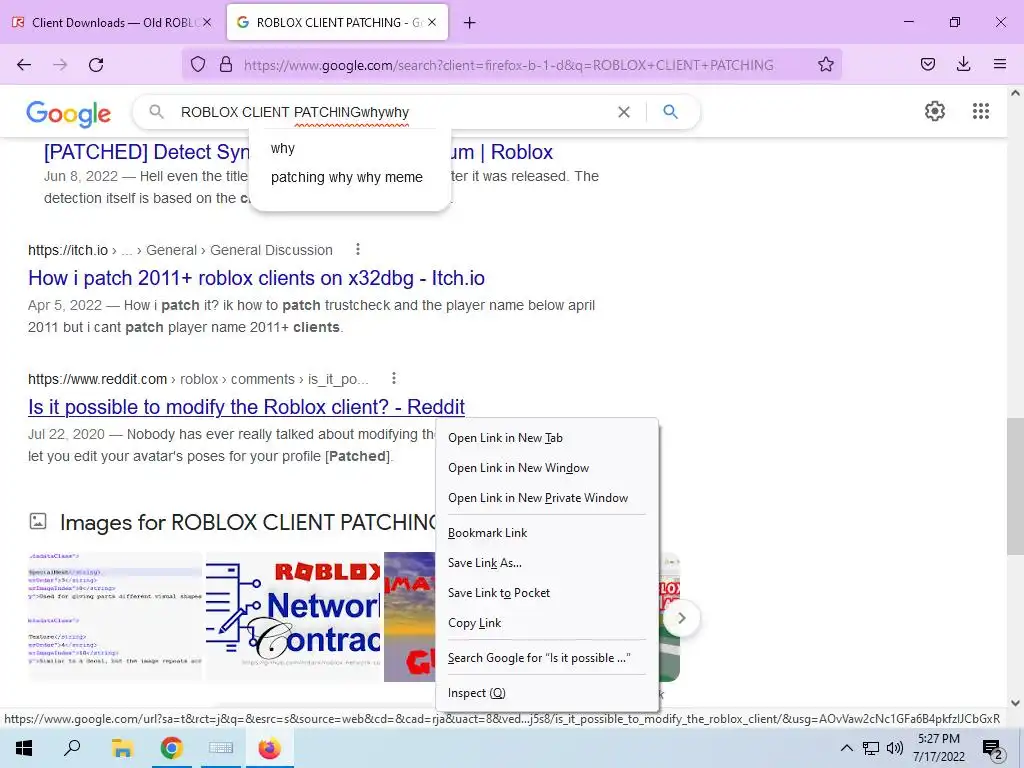Open the XML code screenshot thumbnail

(115, 617)
